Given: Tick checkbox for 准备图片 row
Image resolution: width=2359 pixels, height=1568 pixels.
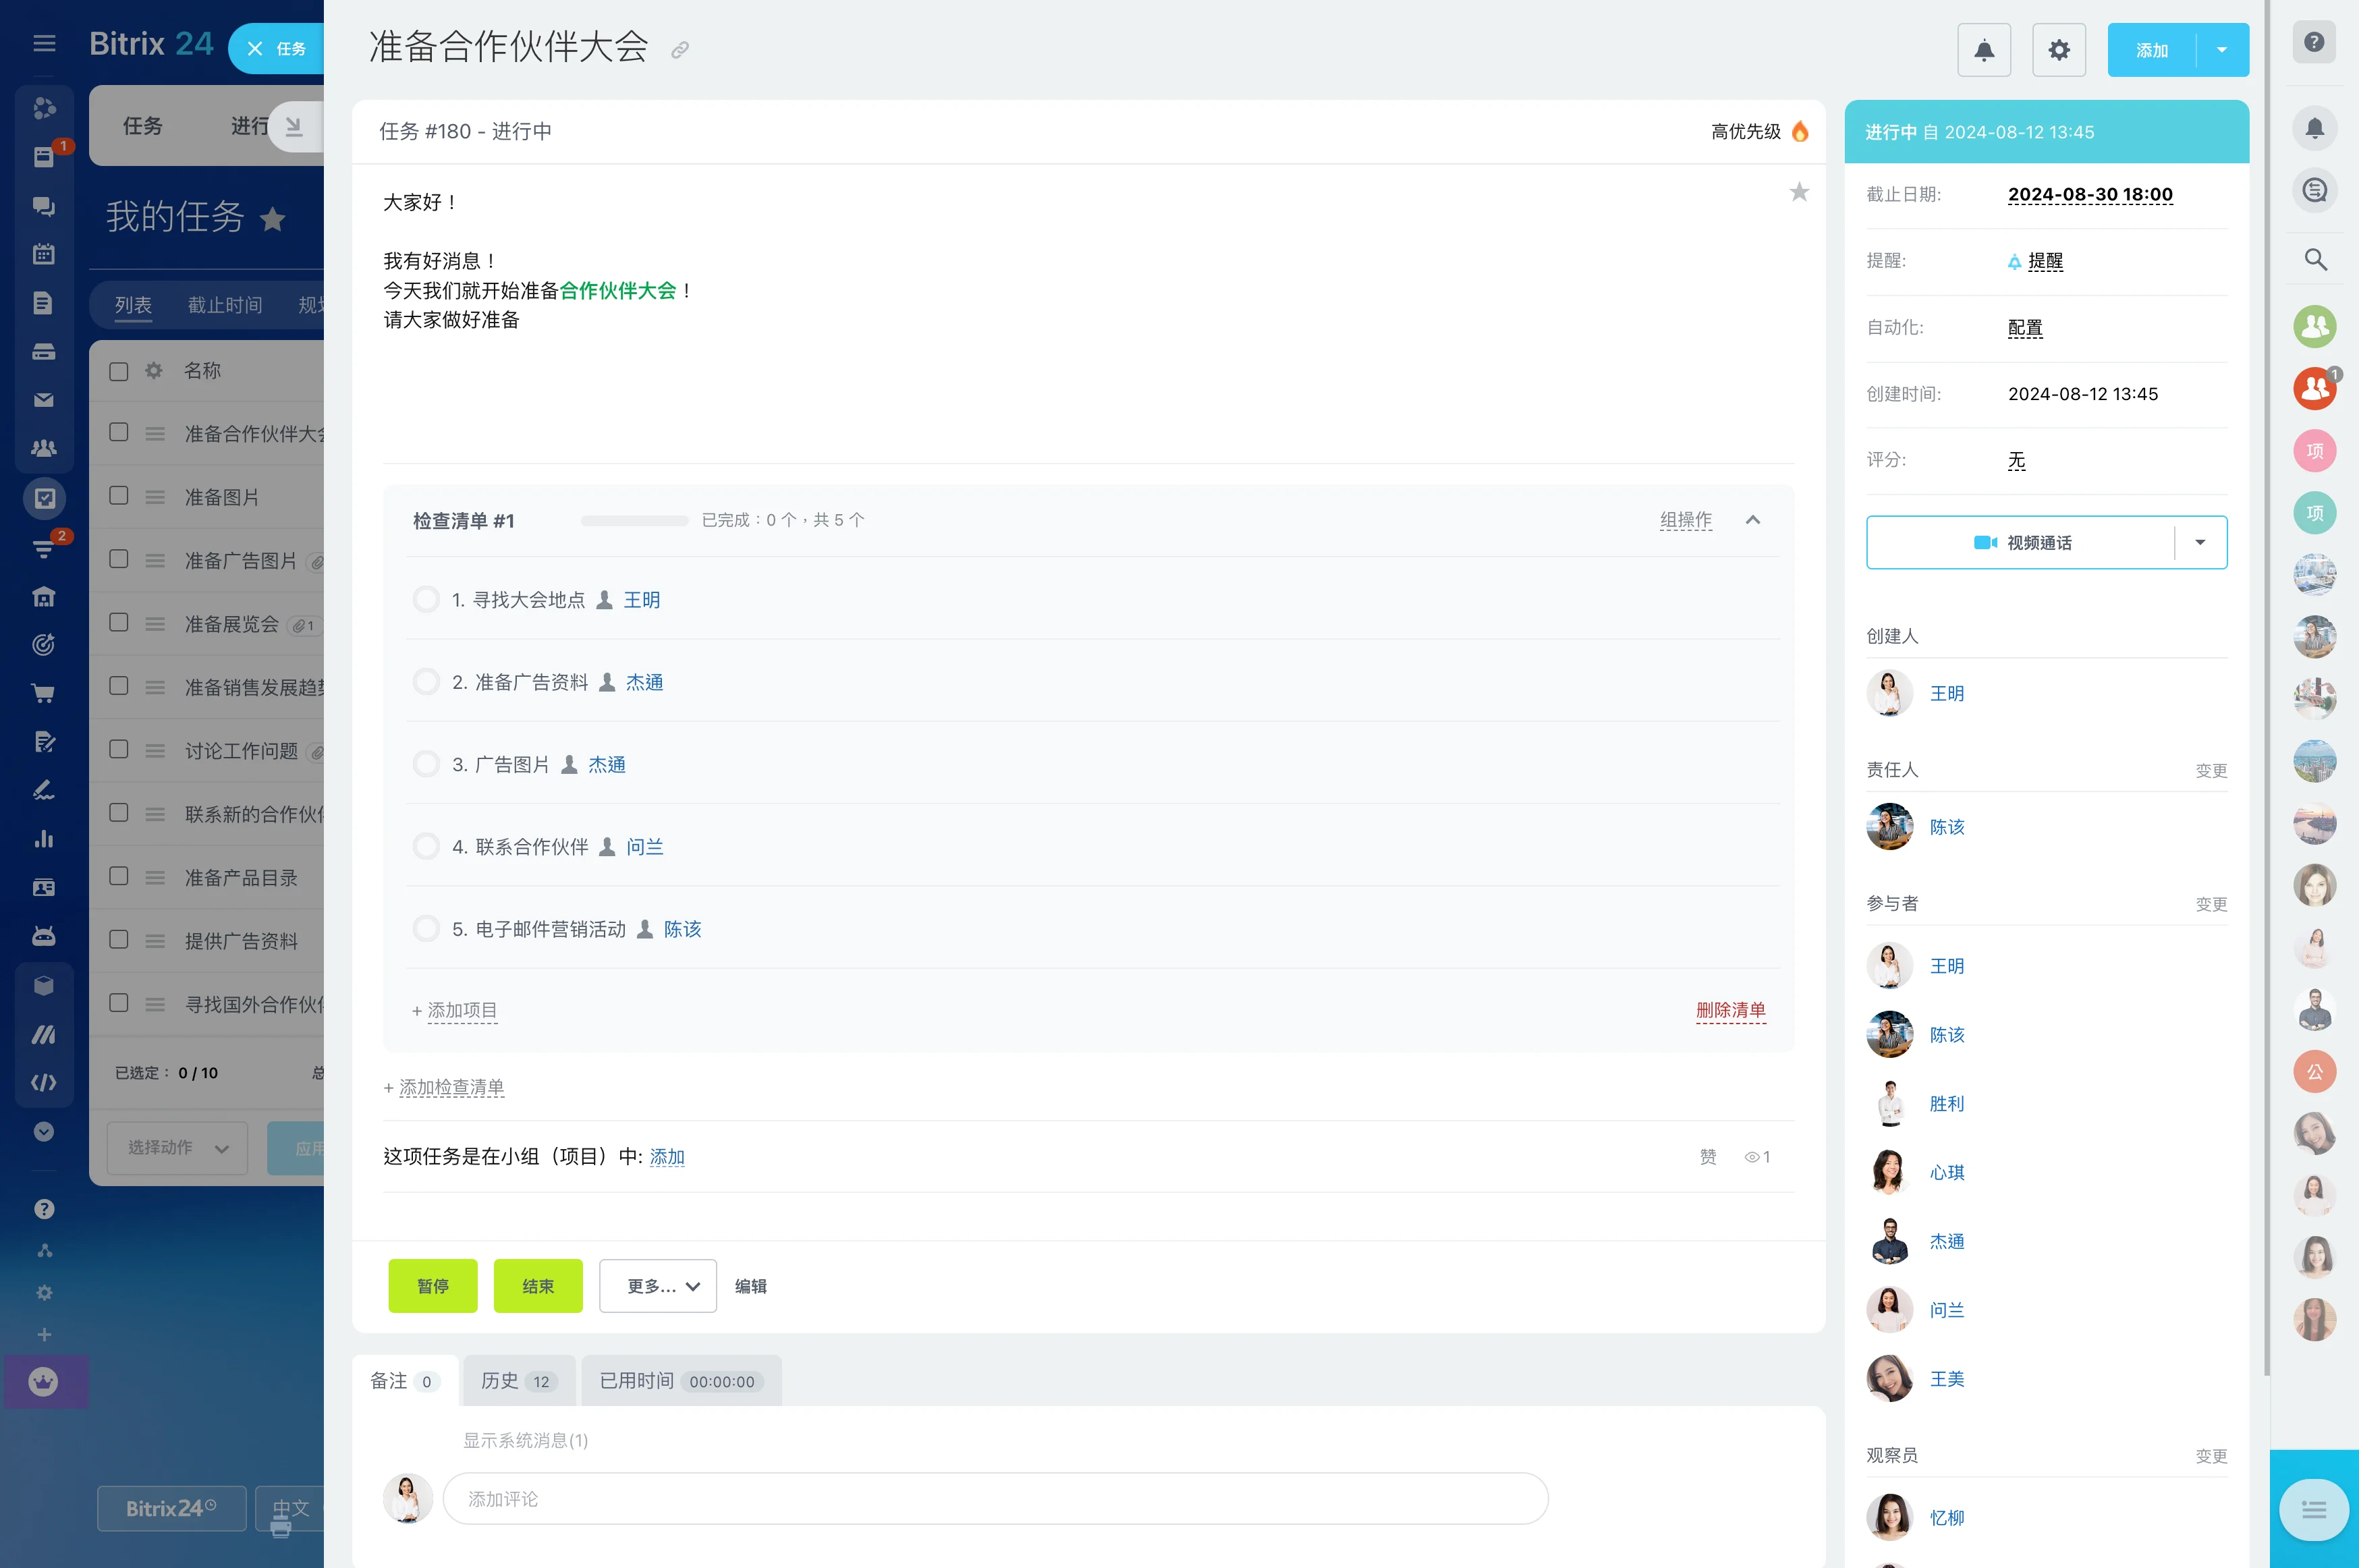Looking at the screenshot, I should [119, 496].
